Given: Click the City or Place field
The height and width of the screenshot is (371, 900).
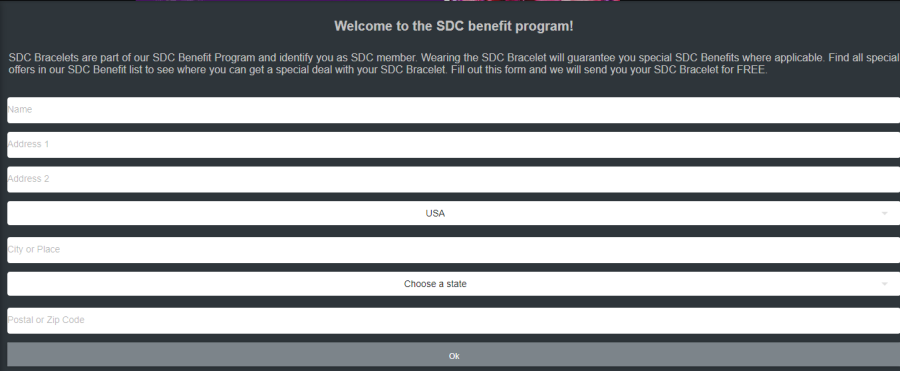Looking at the screenshot, I should (x=453, y=250).
